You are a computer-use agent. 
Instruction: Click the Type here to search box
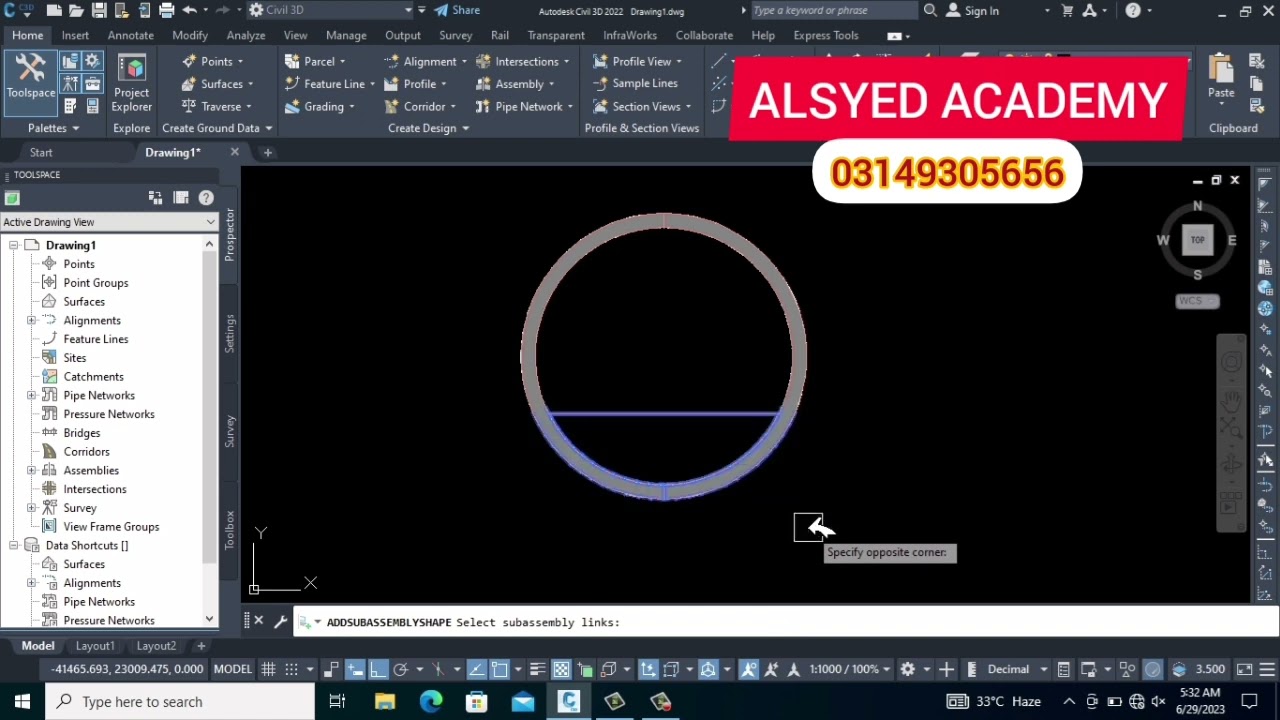click(180, 701)
